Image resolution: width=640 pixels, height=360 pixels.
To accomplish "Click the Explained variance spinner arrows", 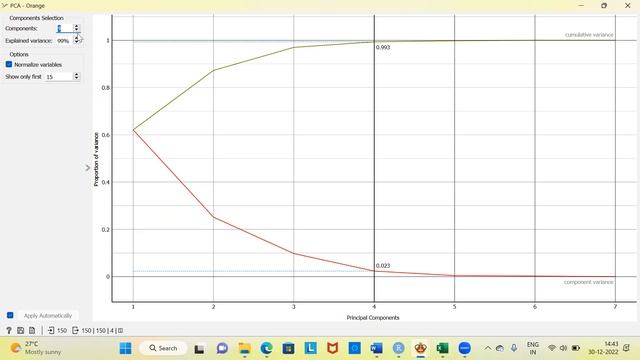I will [x=76, y=40].
